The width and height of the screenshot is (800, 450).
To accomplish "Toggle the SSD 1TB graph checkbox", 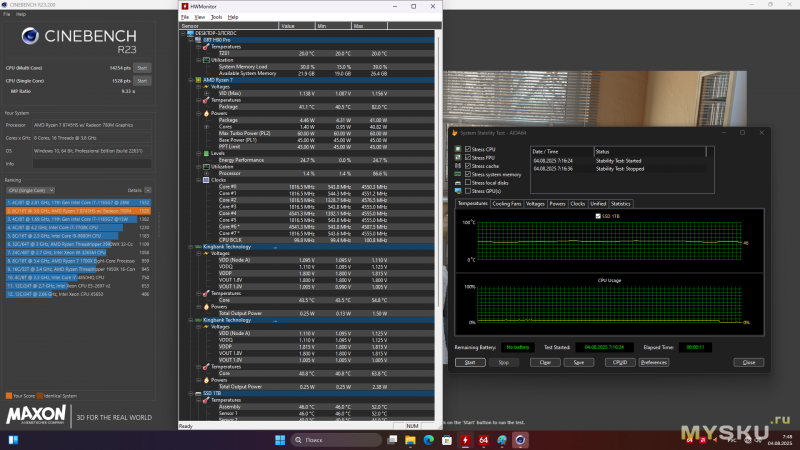I will tap(598, 216).
